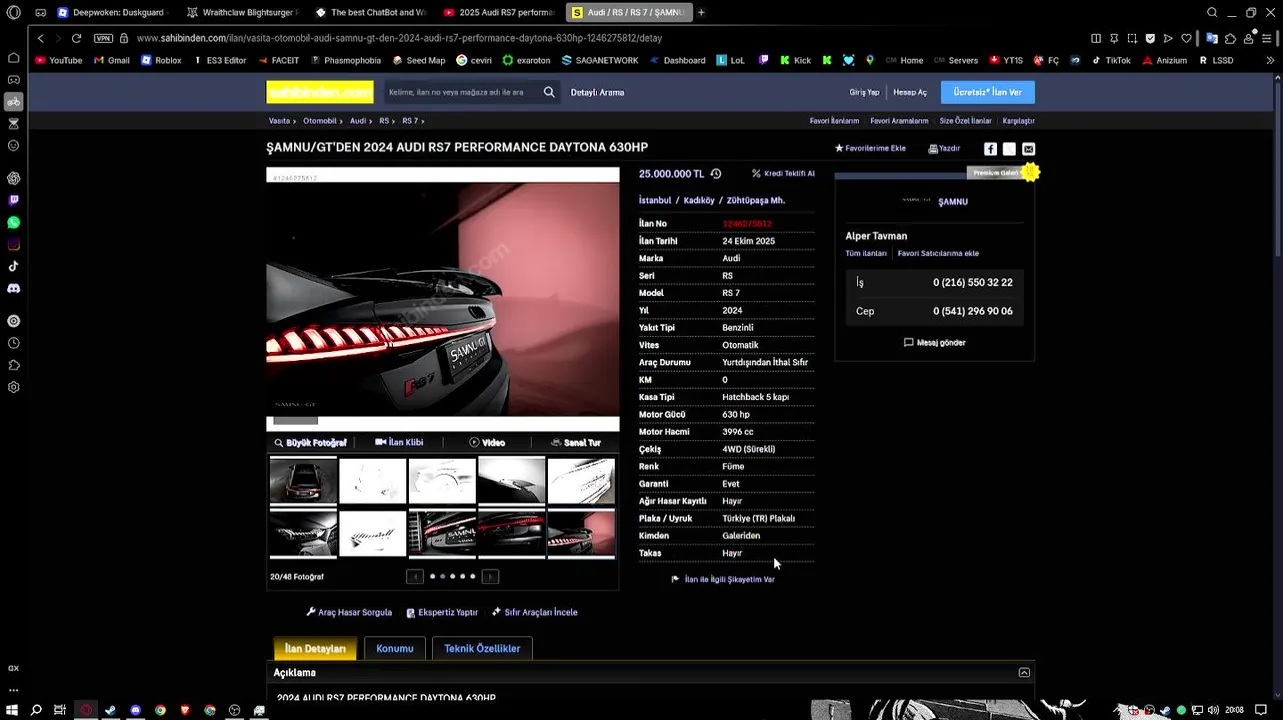The width and height of the screenshot is (1283, 720).
Task: Click the Windows Start button
Action: click(x=12, y=710)
